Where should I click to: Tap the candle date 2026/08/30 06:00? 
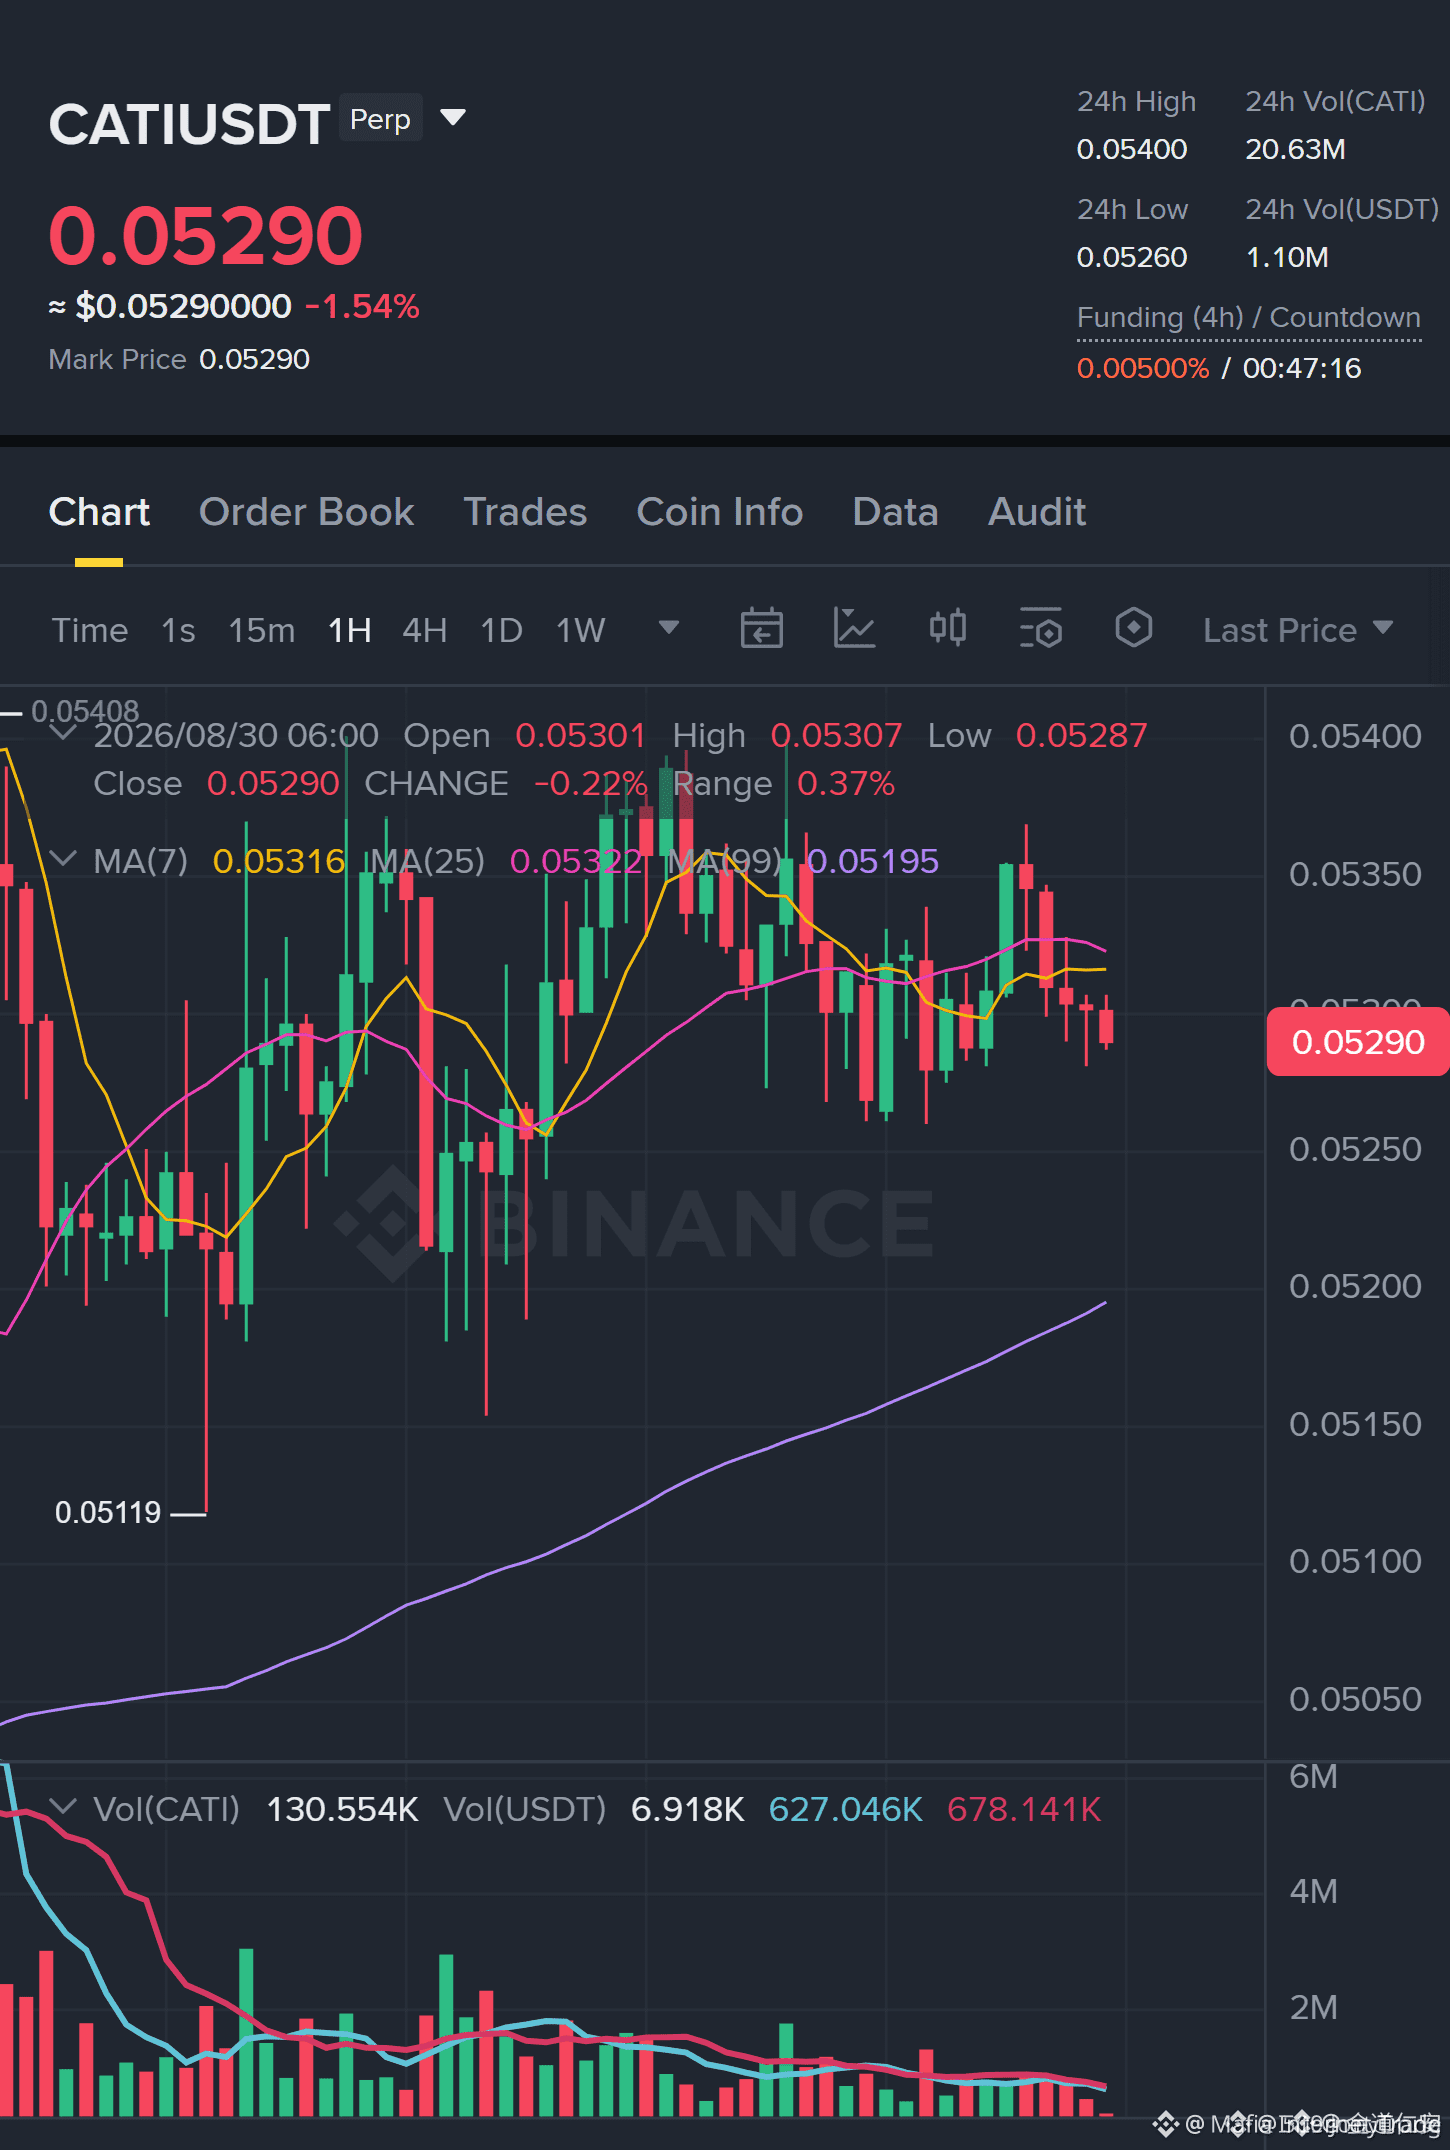pyautogui.click(x=236, y=735)
